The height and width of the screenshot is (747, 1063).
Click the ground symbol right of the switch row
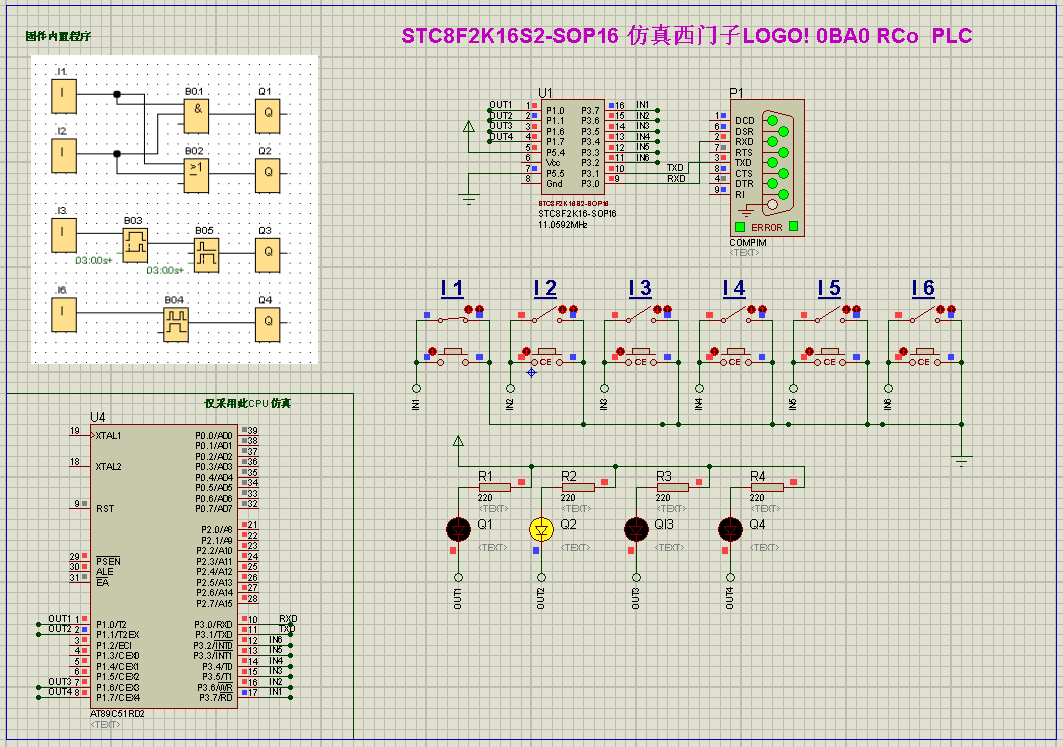tap(961, 460)
